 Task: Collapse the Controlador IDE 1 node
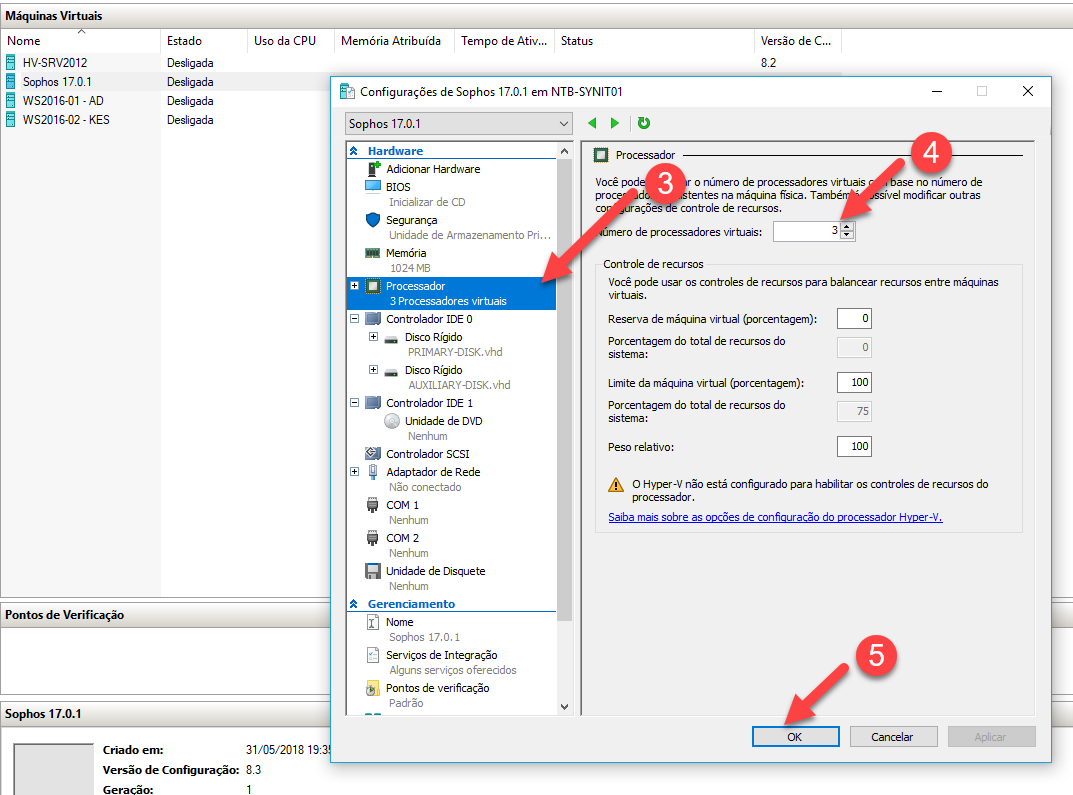tap(354, 402)
